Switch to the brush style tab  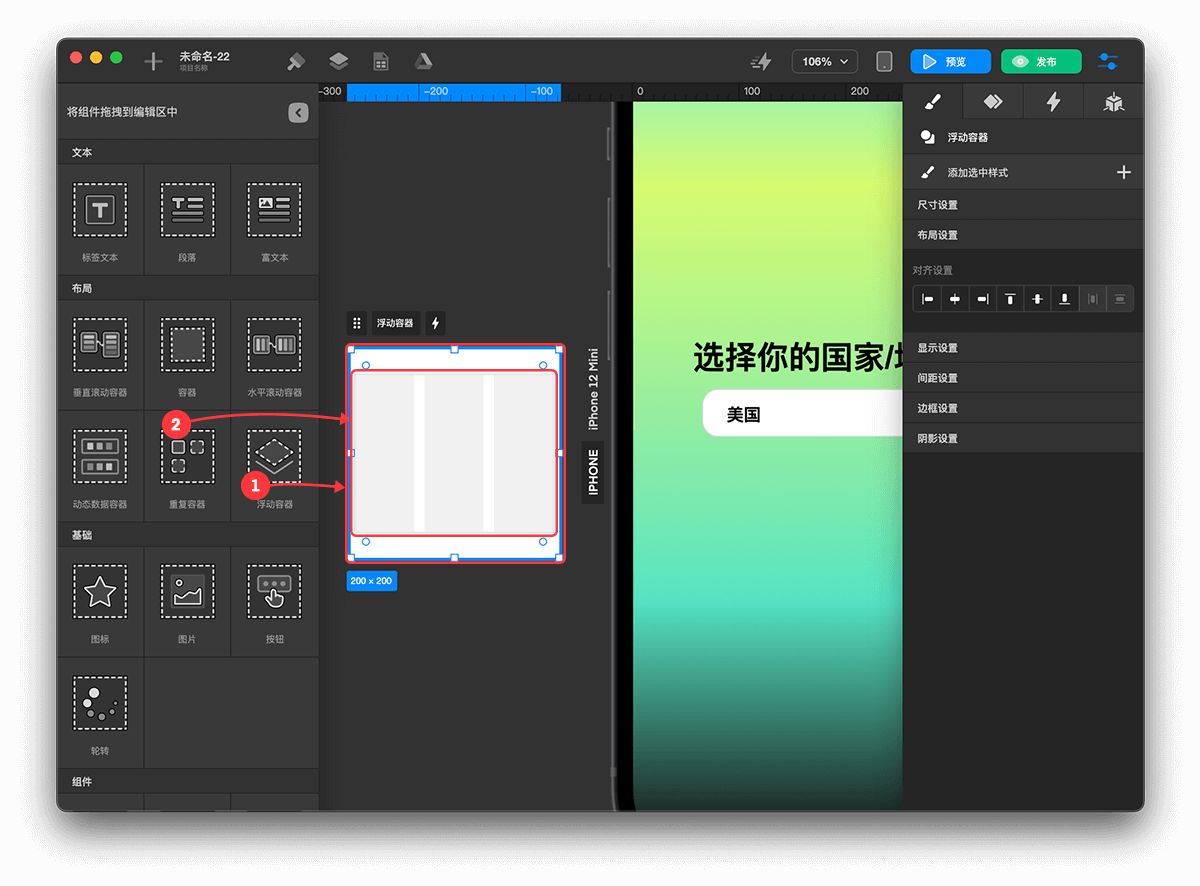(x=932, y=102)
